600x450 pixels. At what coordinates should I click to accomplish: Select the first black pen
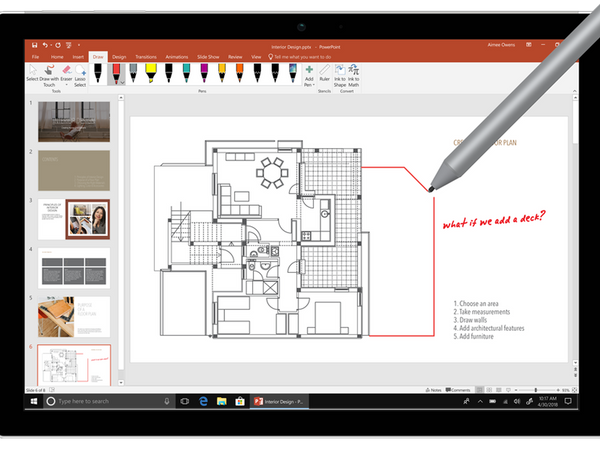coord(98,73)
